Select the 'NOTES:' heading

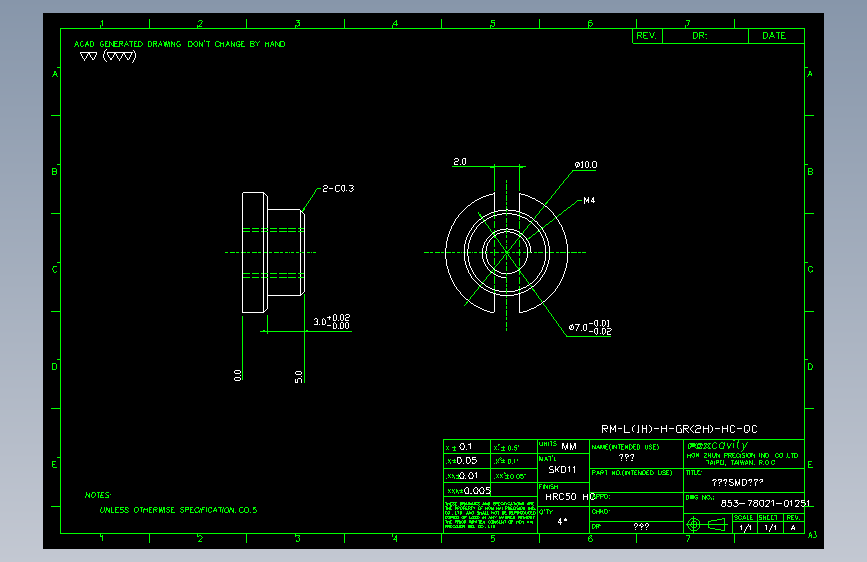tap(98, 495)
